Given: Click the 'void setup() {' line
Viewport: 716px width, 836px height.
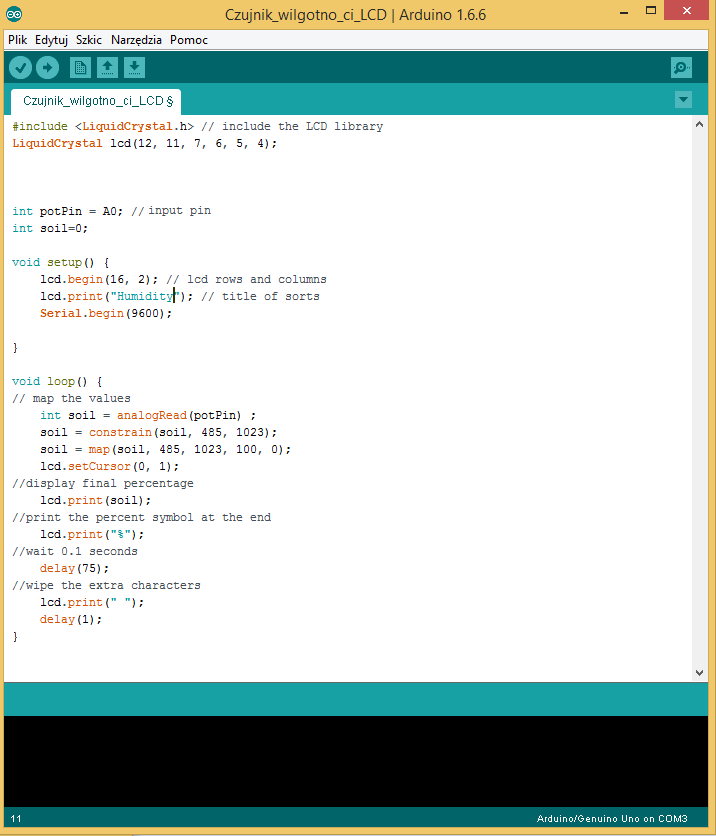Looking at the screenshot, I should (x=61, y=262).
